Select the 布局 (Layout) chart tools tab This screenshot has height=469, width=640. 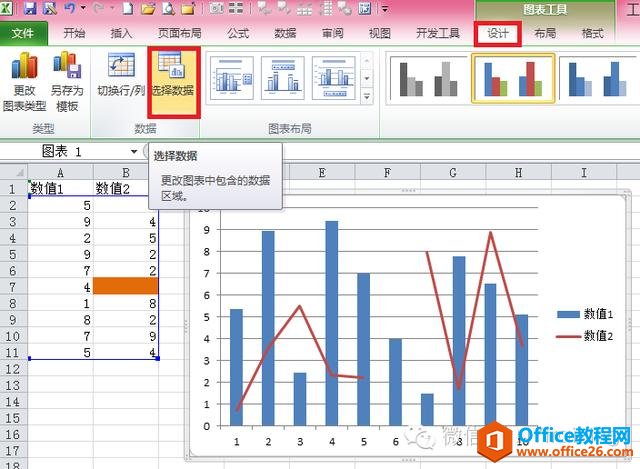tap(545, 33)
